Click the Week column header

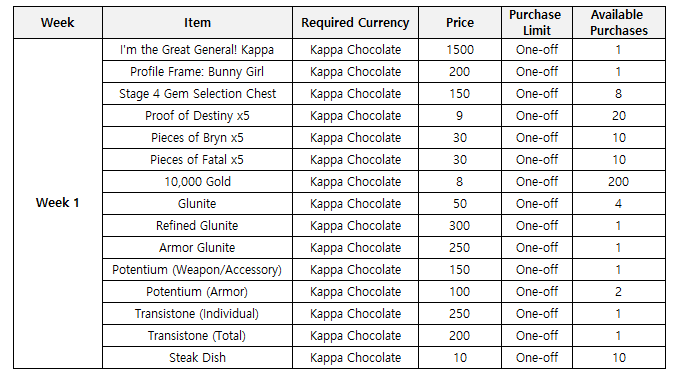(x=58, y=23)
